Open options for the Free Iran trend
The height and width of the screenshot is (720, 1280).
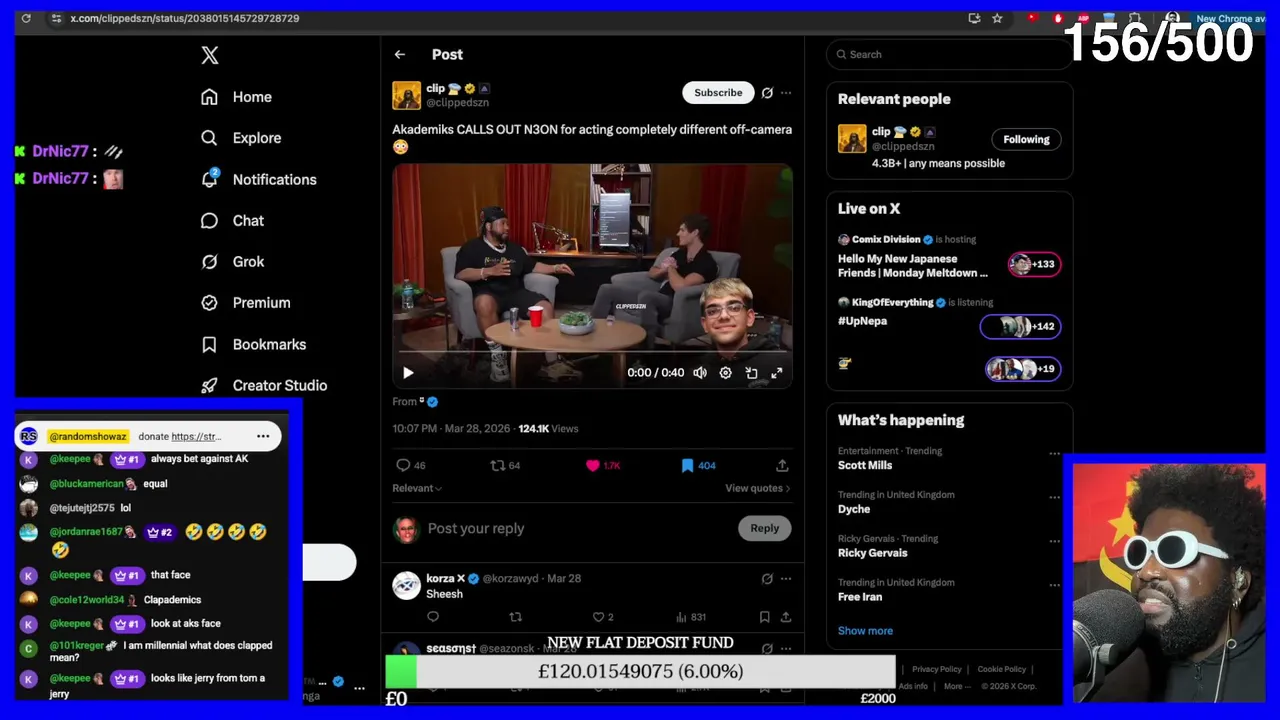pyautogui.click(x=1054, y=585)
